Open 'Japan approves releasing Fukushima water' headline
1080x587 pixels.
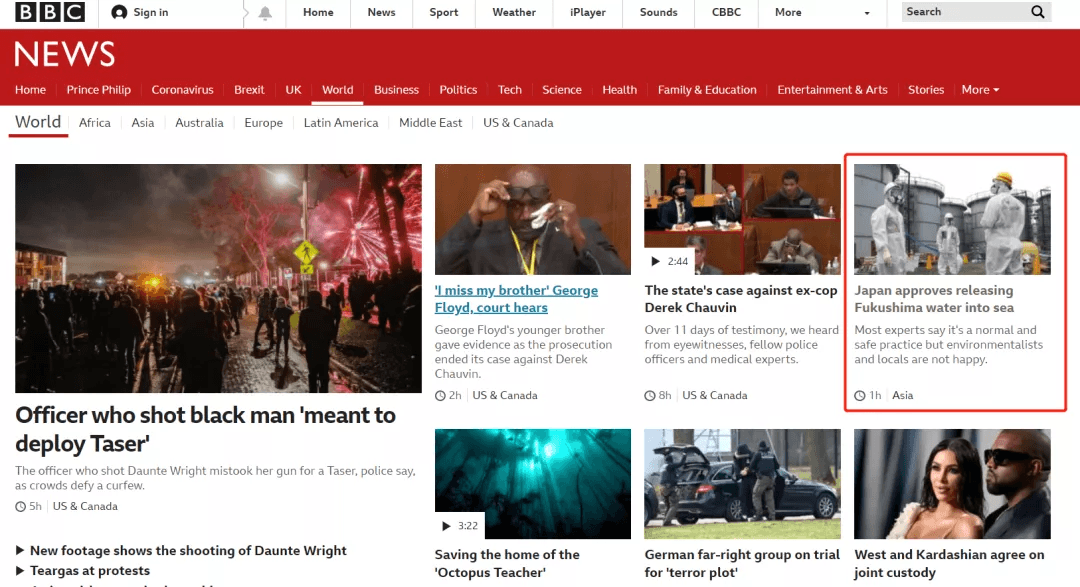click(934, 299)
